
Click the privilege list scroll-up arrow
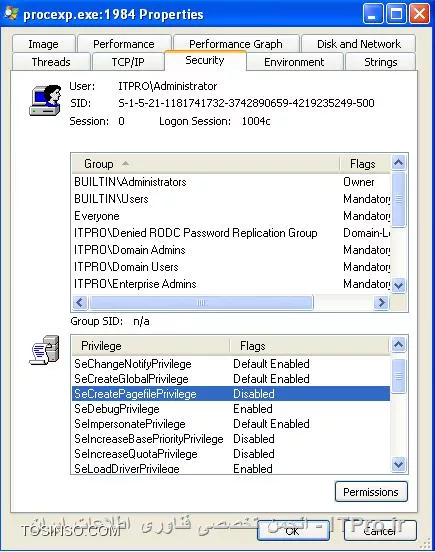(398, 345)
